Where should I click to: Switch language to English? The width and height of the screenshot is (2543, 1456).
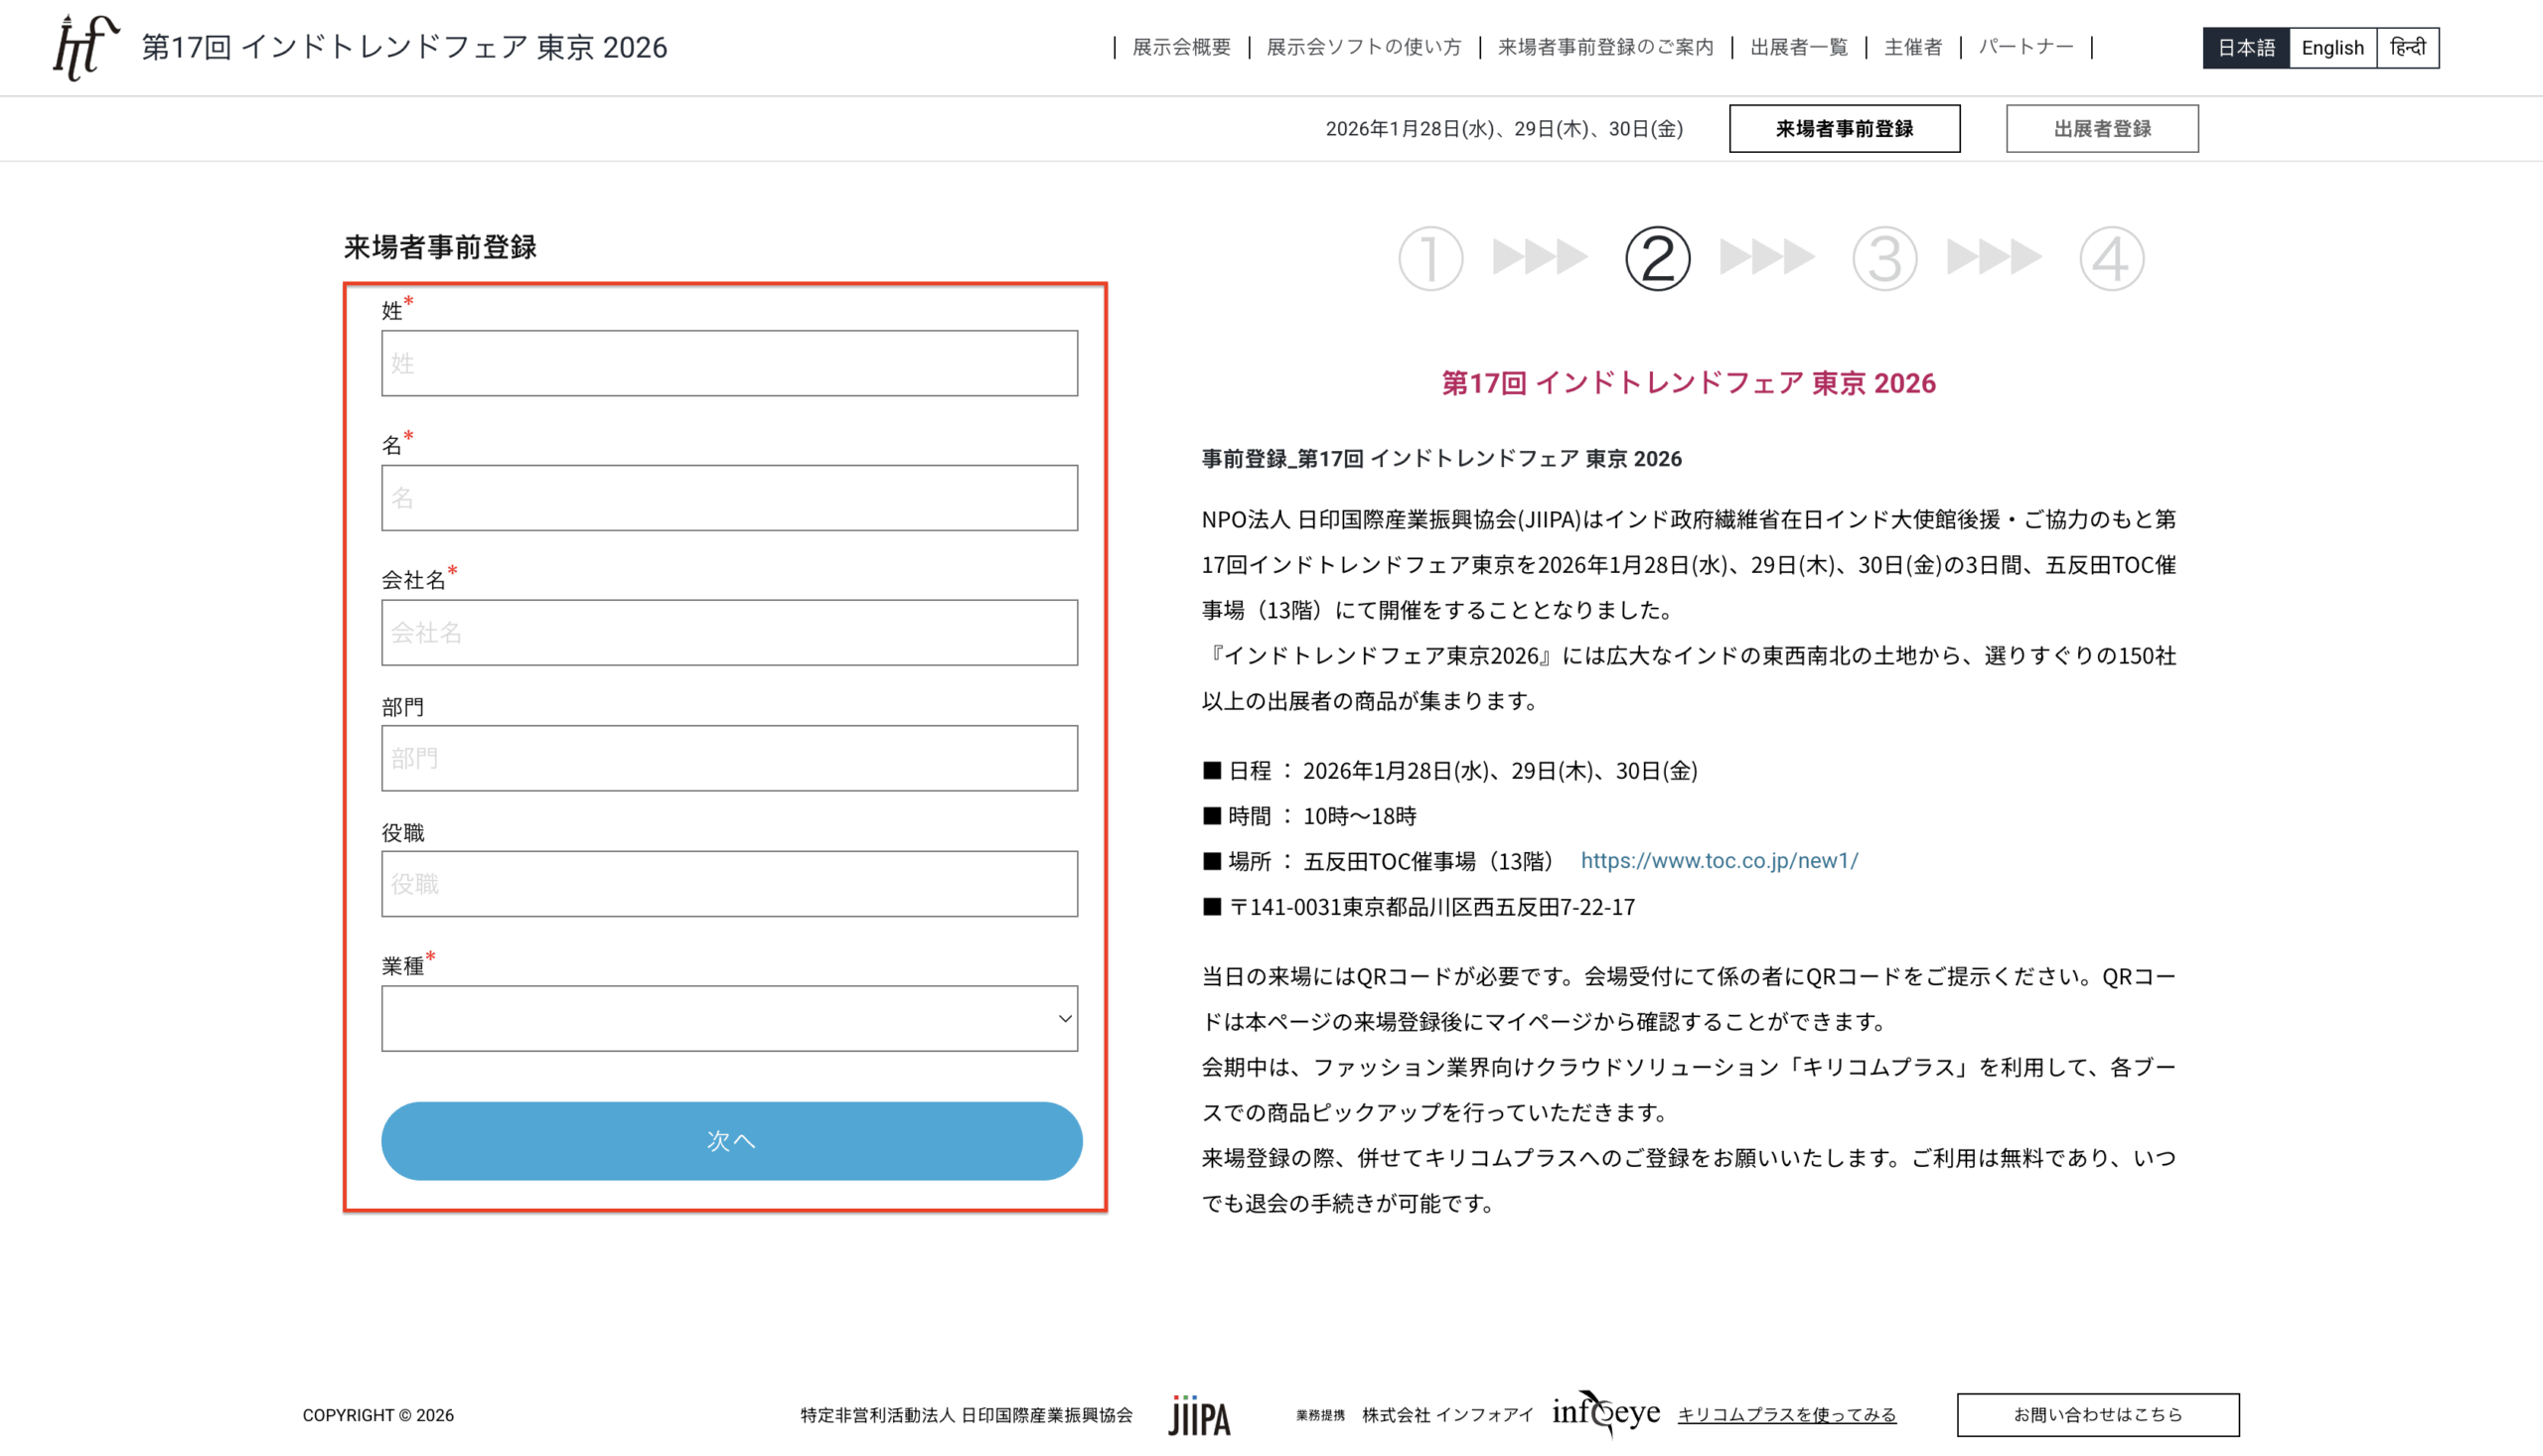(x=2332, y=48)
